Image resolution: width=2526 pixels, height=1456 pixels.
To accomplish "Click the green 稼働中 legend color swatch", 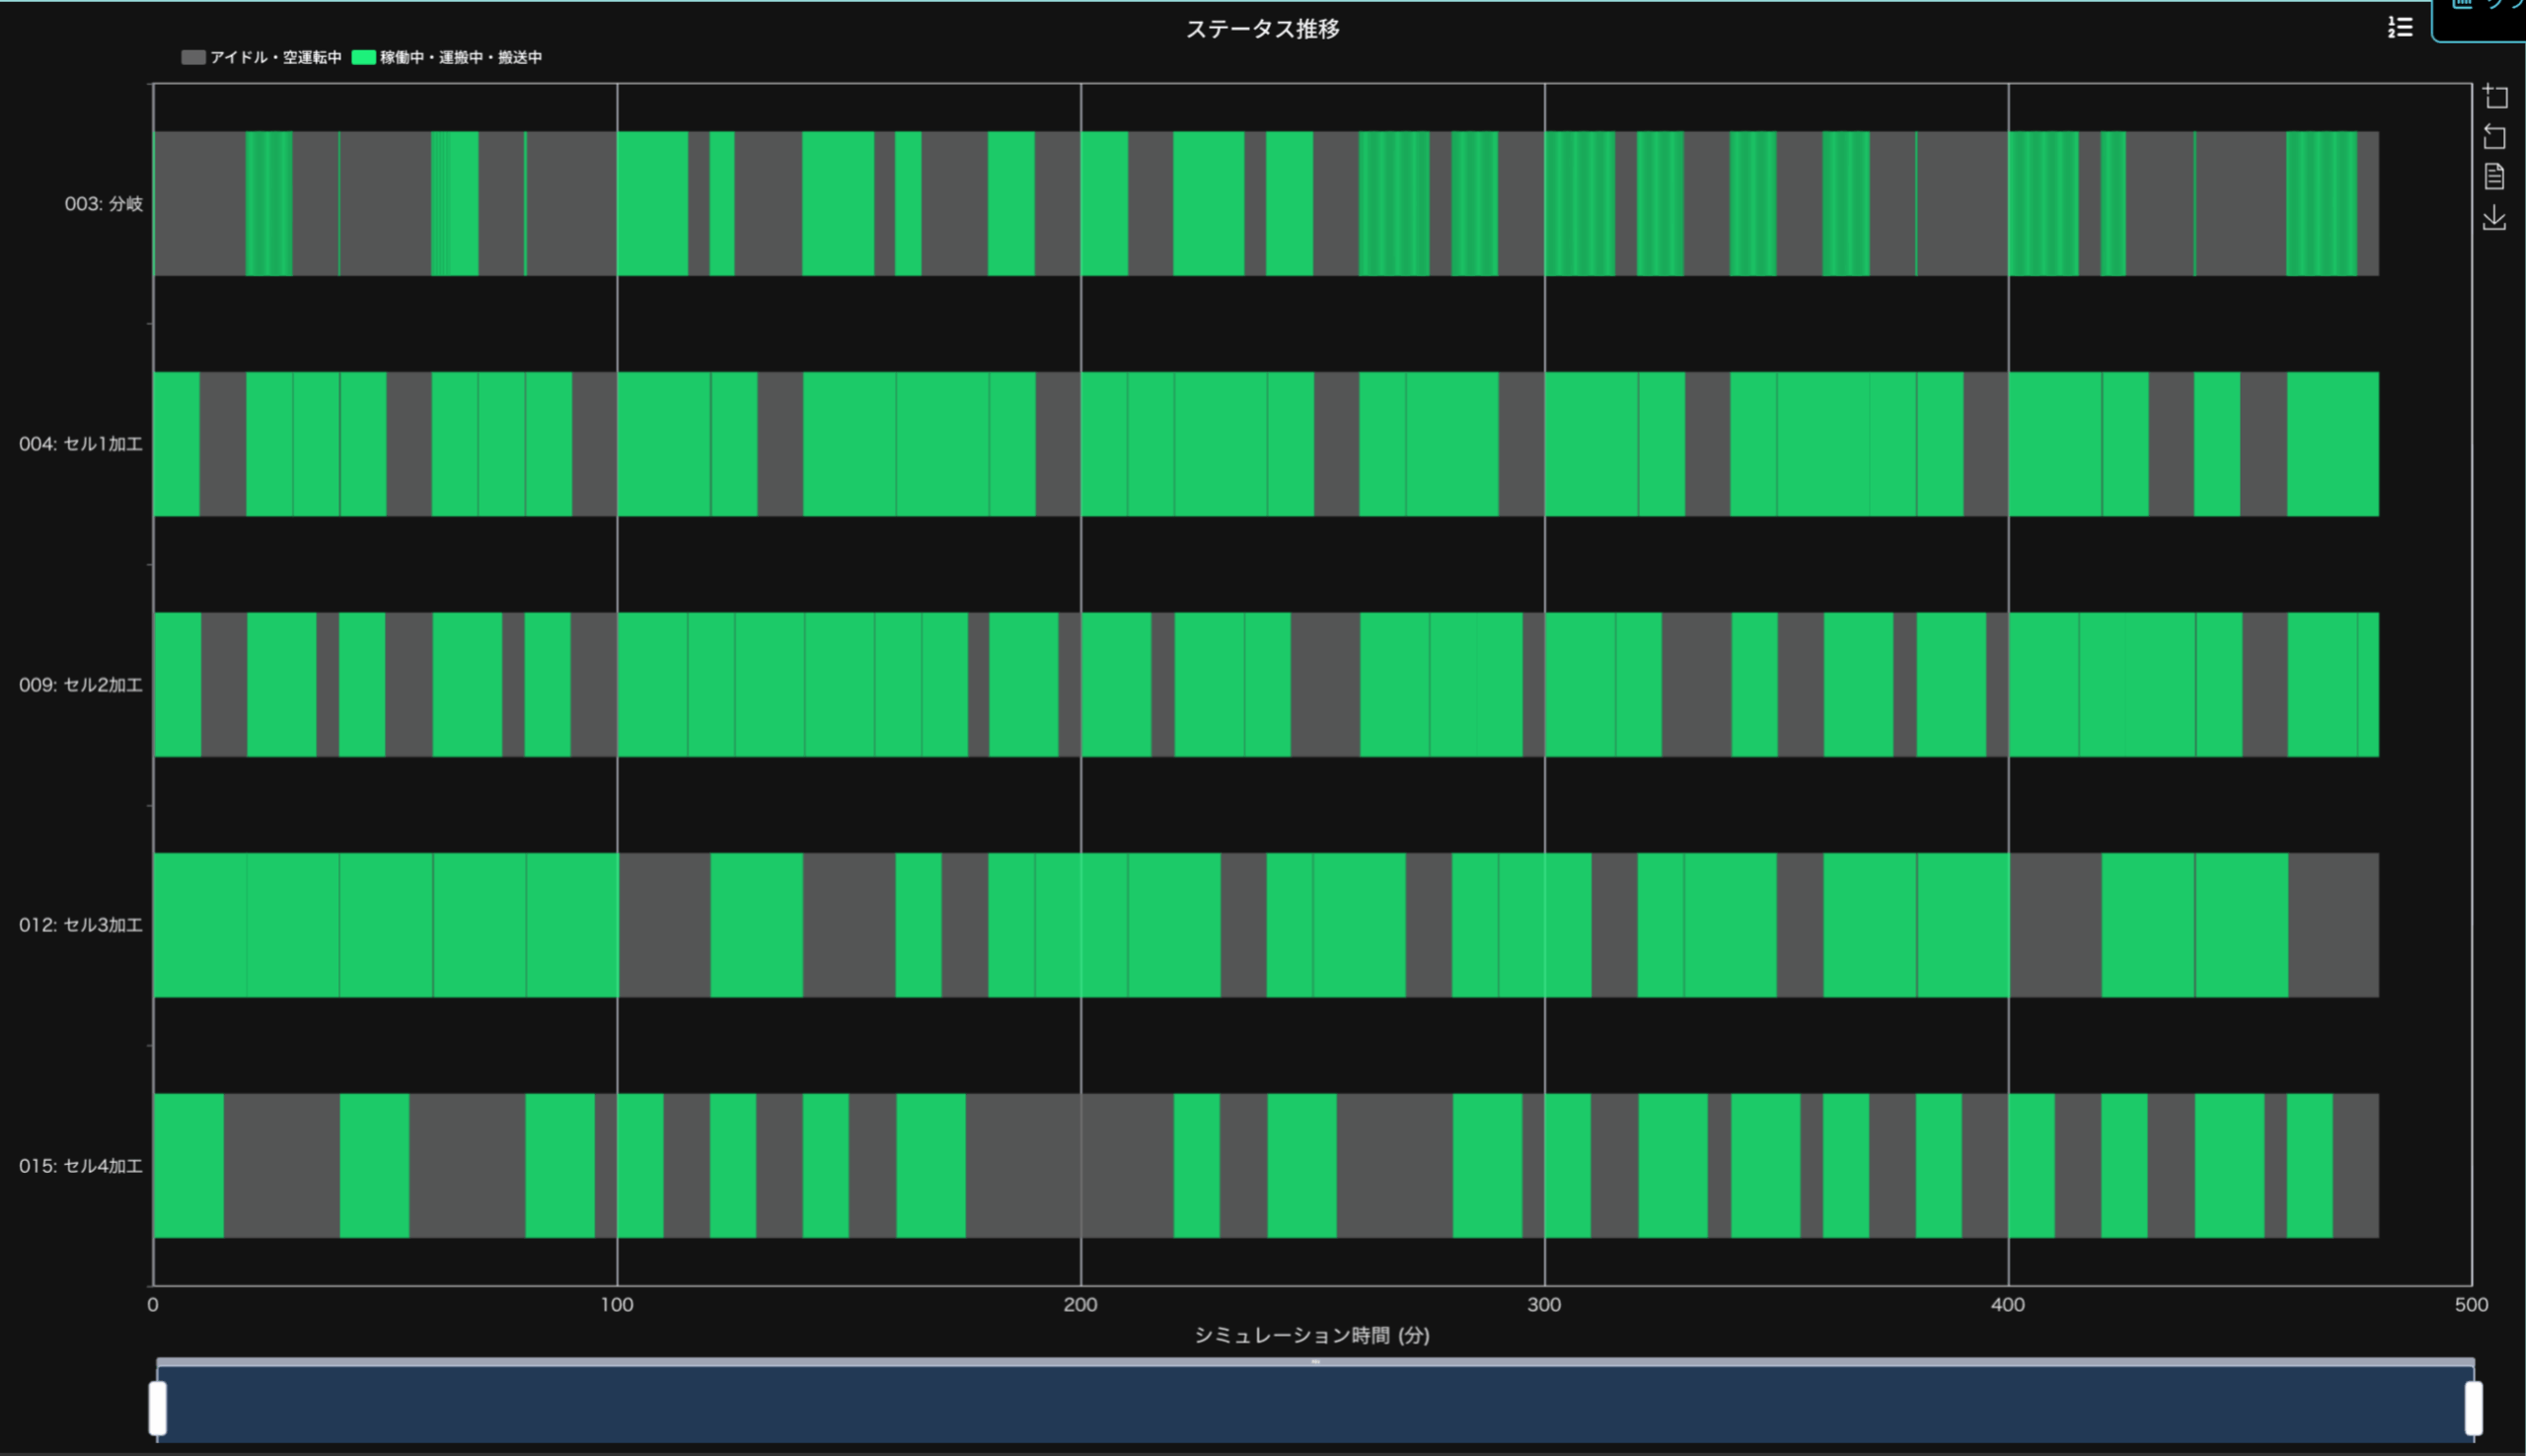I will [x=364, y=58].
